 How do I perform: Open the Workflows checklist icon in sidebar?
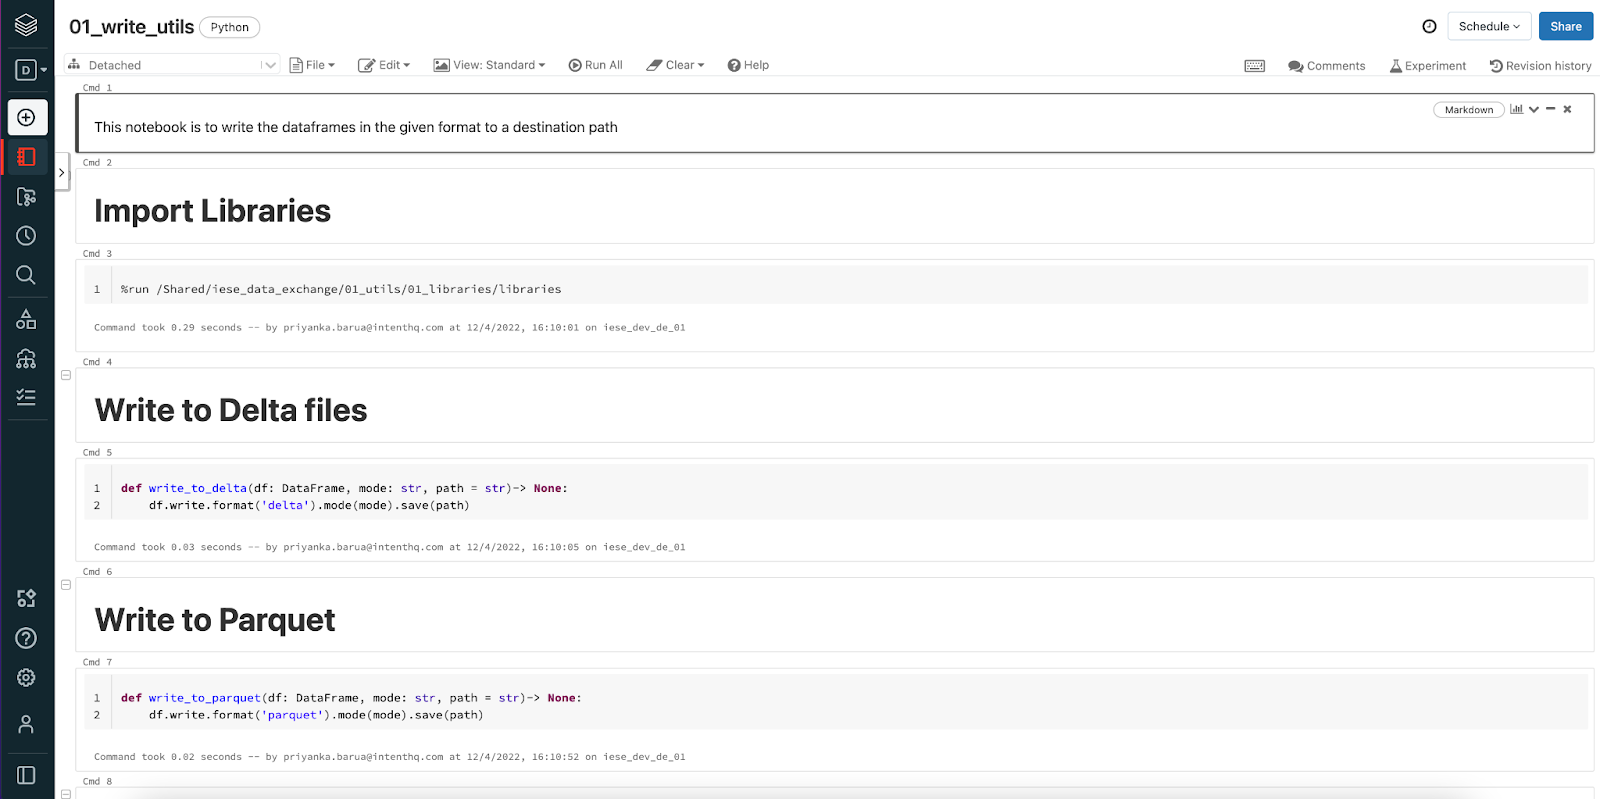tap(27, 397)
